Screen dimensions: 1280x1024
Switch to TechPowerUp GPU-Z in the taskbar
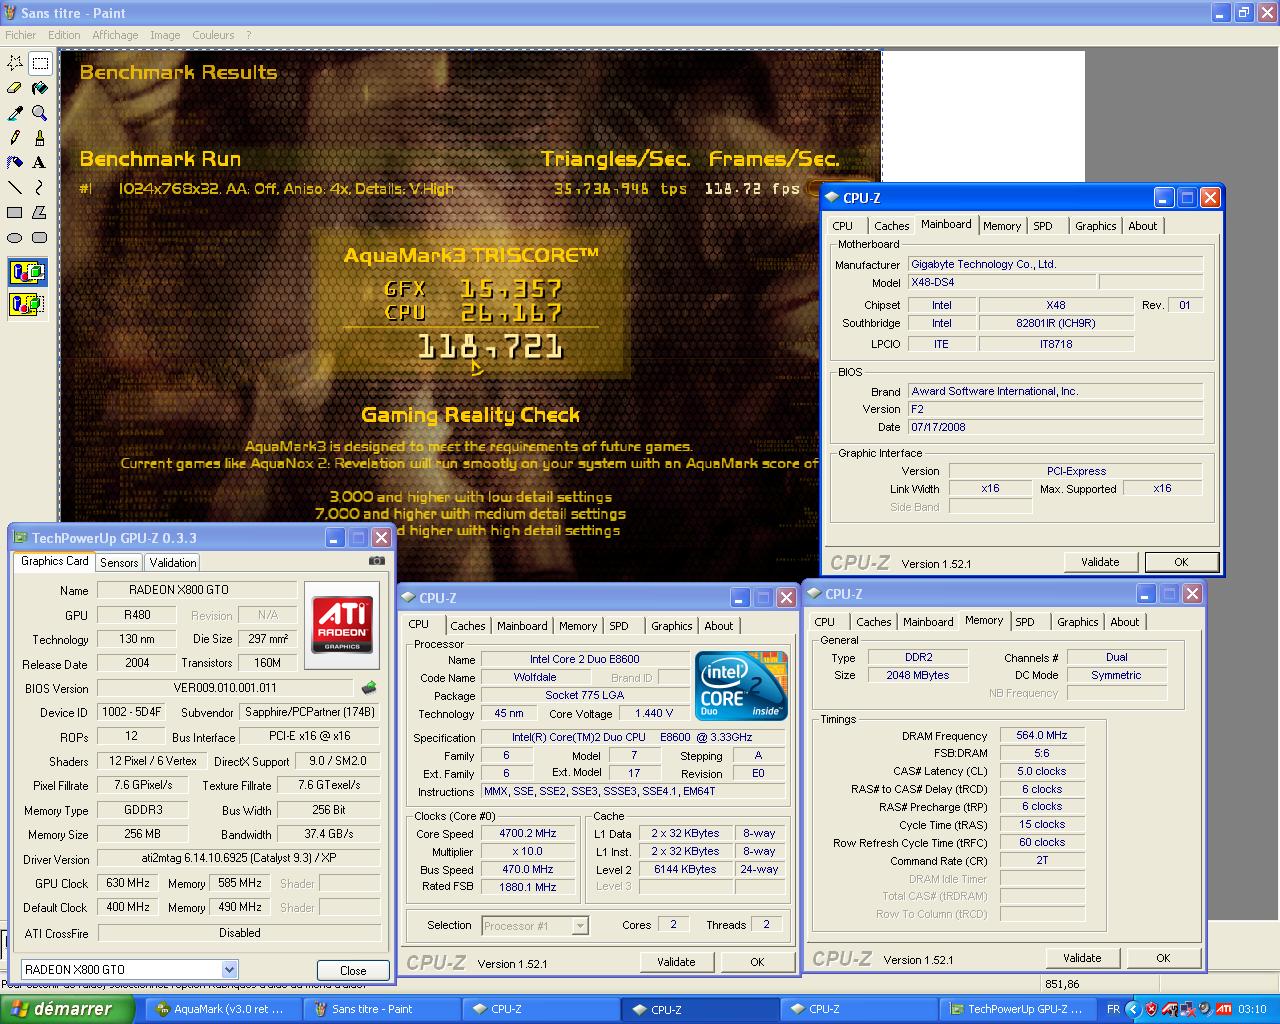[x=1016, y=1009]
